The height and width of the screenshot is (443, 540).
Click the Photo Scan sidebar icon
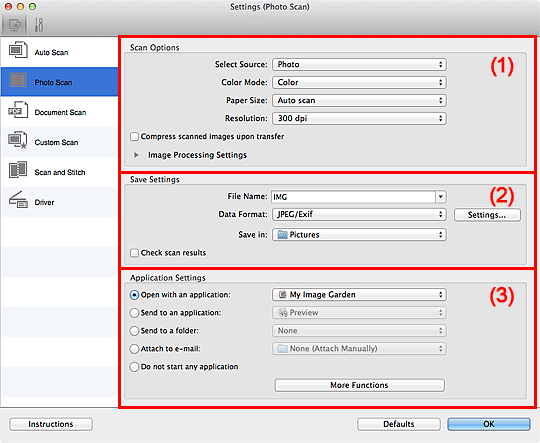click(18, 81)
